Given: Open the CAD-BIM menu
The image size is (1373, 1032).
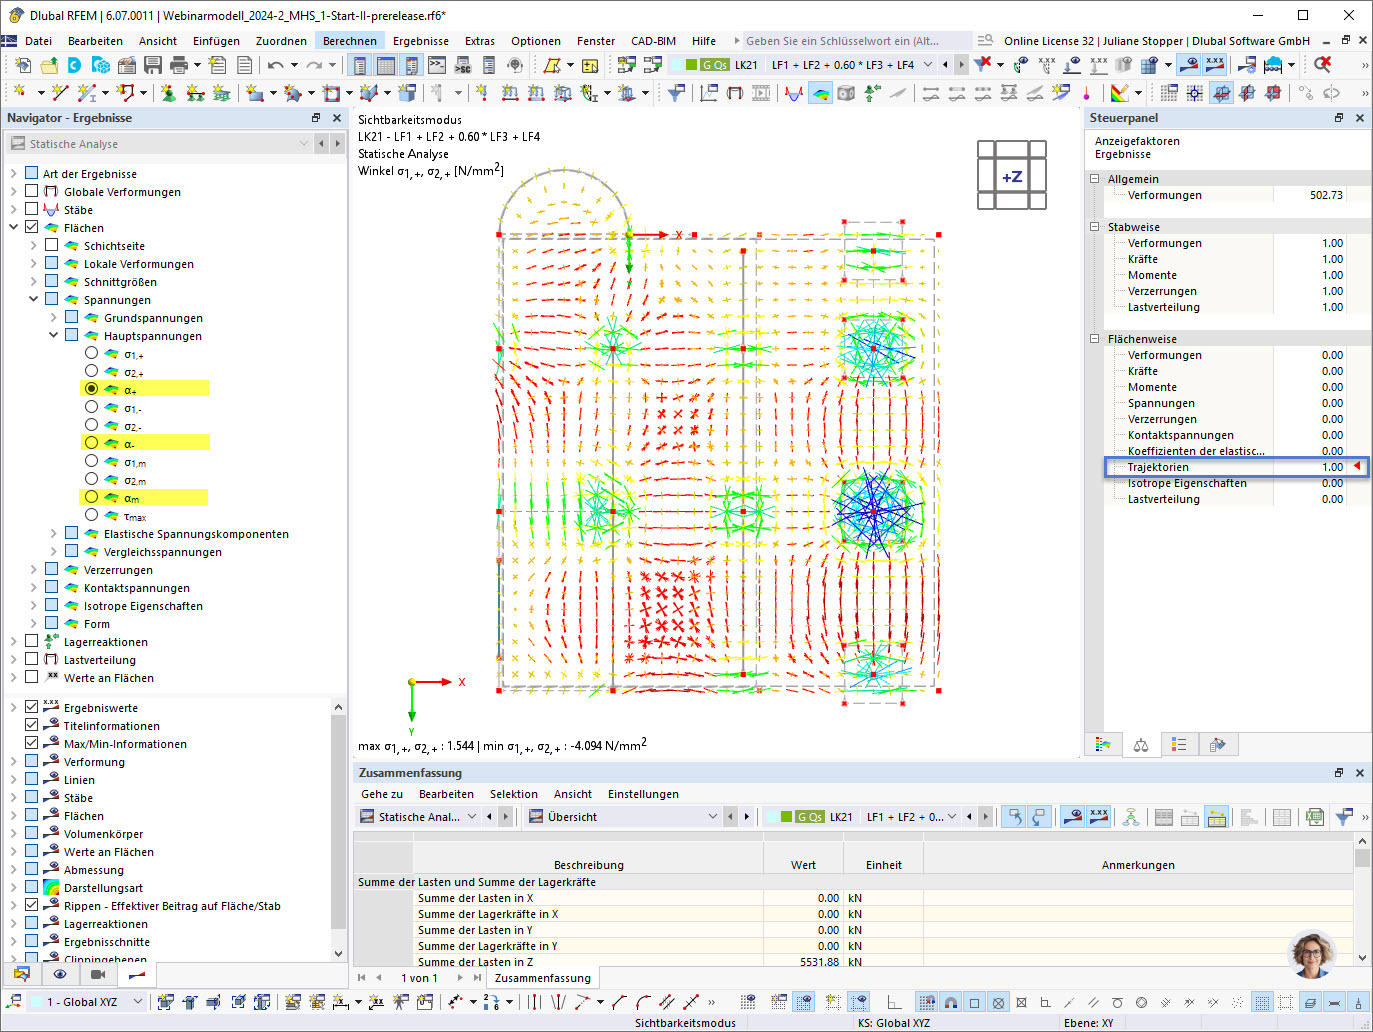Looking at the screenshot, I should pos(653,41).
